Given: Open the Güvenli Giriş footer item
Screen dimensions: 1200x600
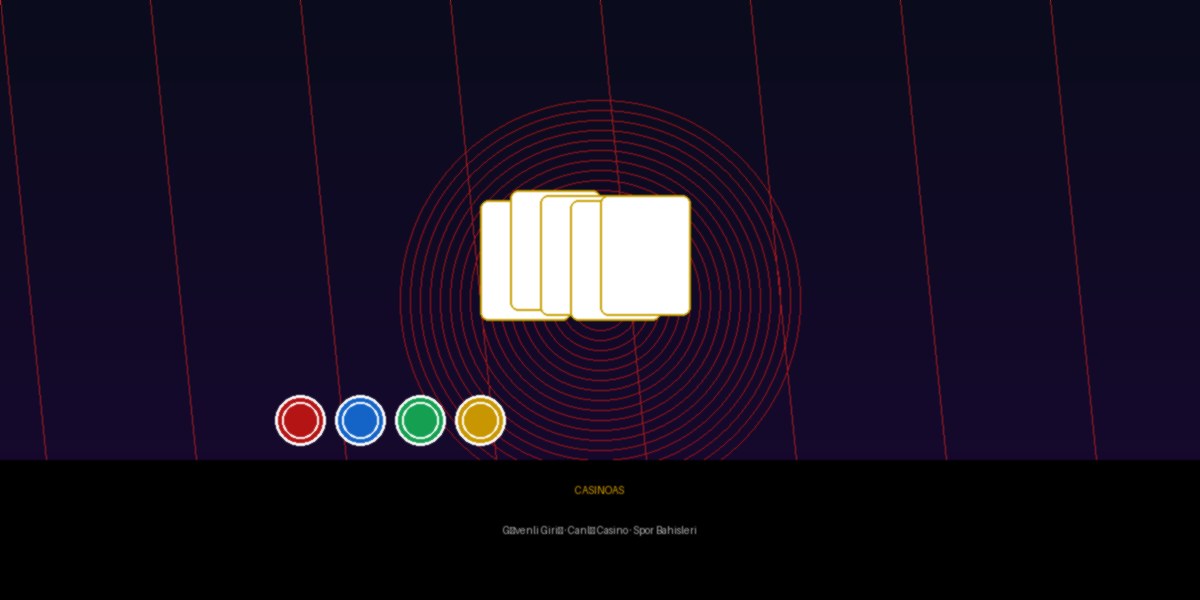Looking at the screenshot, I should pos(533,530).
